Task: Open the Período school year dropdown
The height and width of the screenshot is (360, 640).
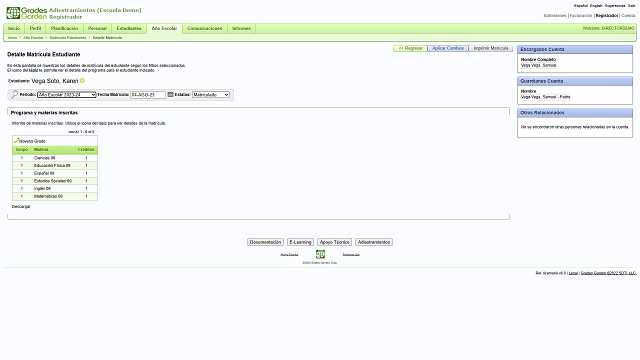Action: pos(67,95)
